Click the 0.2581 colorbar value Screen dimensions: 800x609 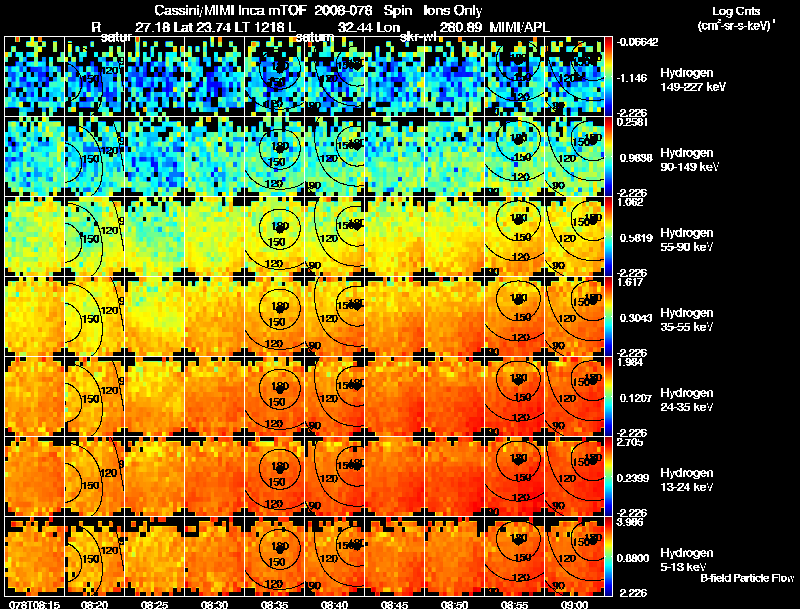tap(632, 122)
